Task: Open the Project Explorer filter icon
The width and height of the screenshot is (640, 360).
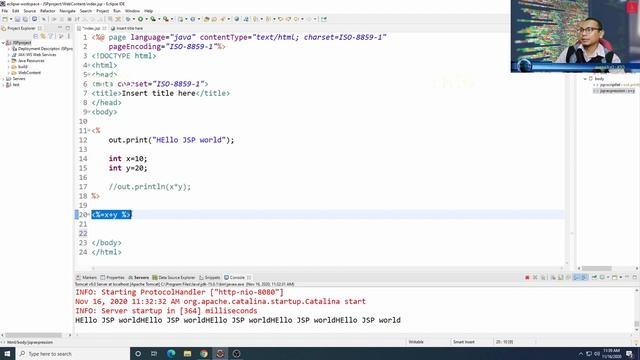Action: (x=51, y=36)
